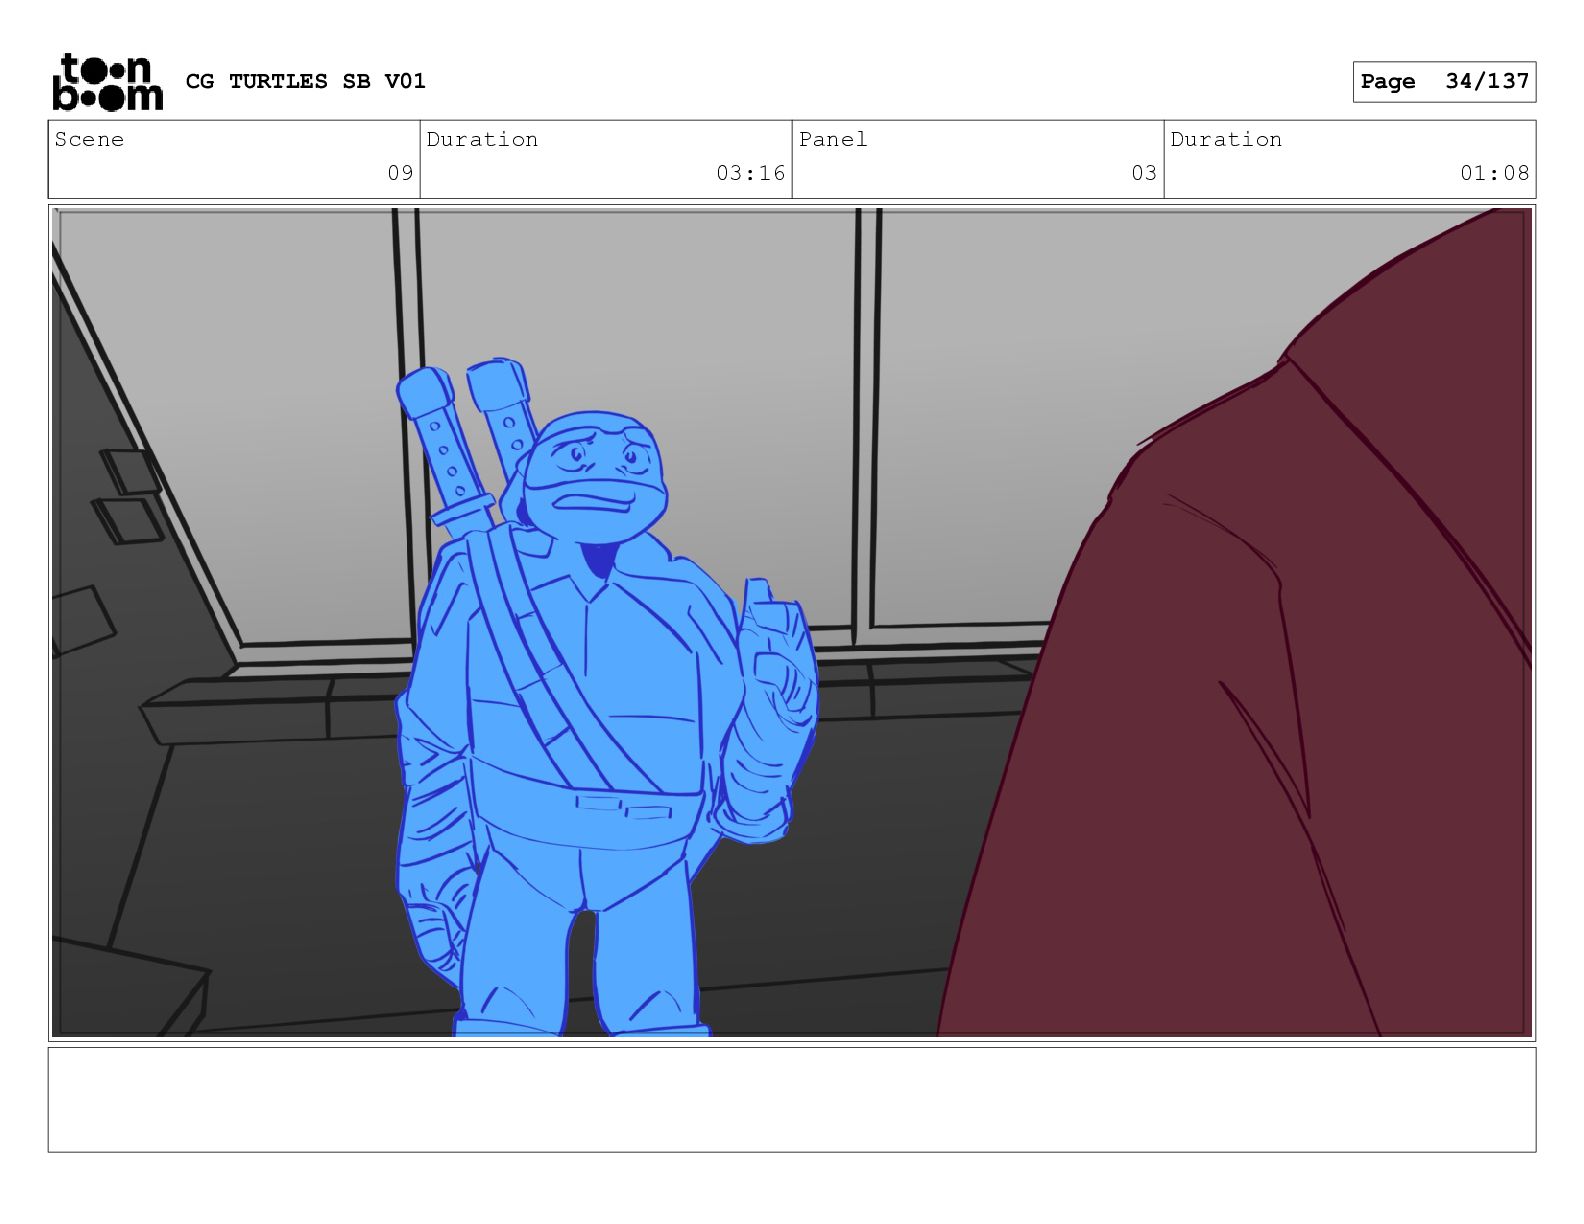Click the empty notes box below the panel

click(792, 1100)
